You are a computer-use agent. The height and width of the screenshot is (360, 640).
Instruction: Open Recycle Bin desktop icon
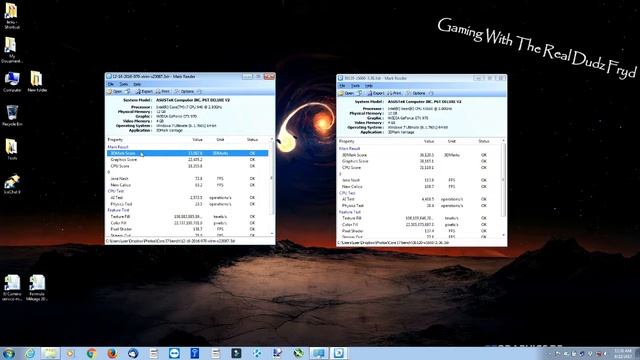tap(12, 116)
